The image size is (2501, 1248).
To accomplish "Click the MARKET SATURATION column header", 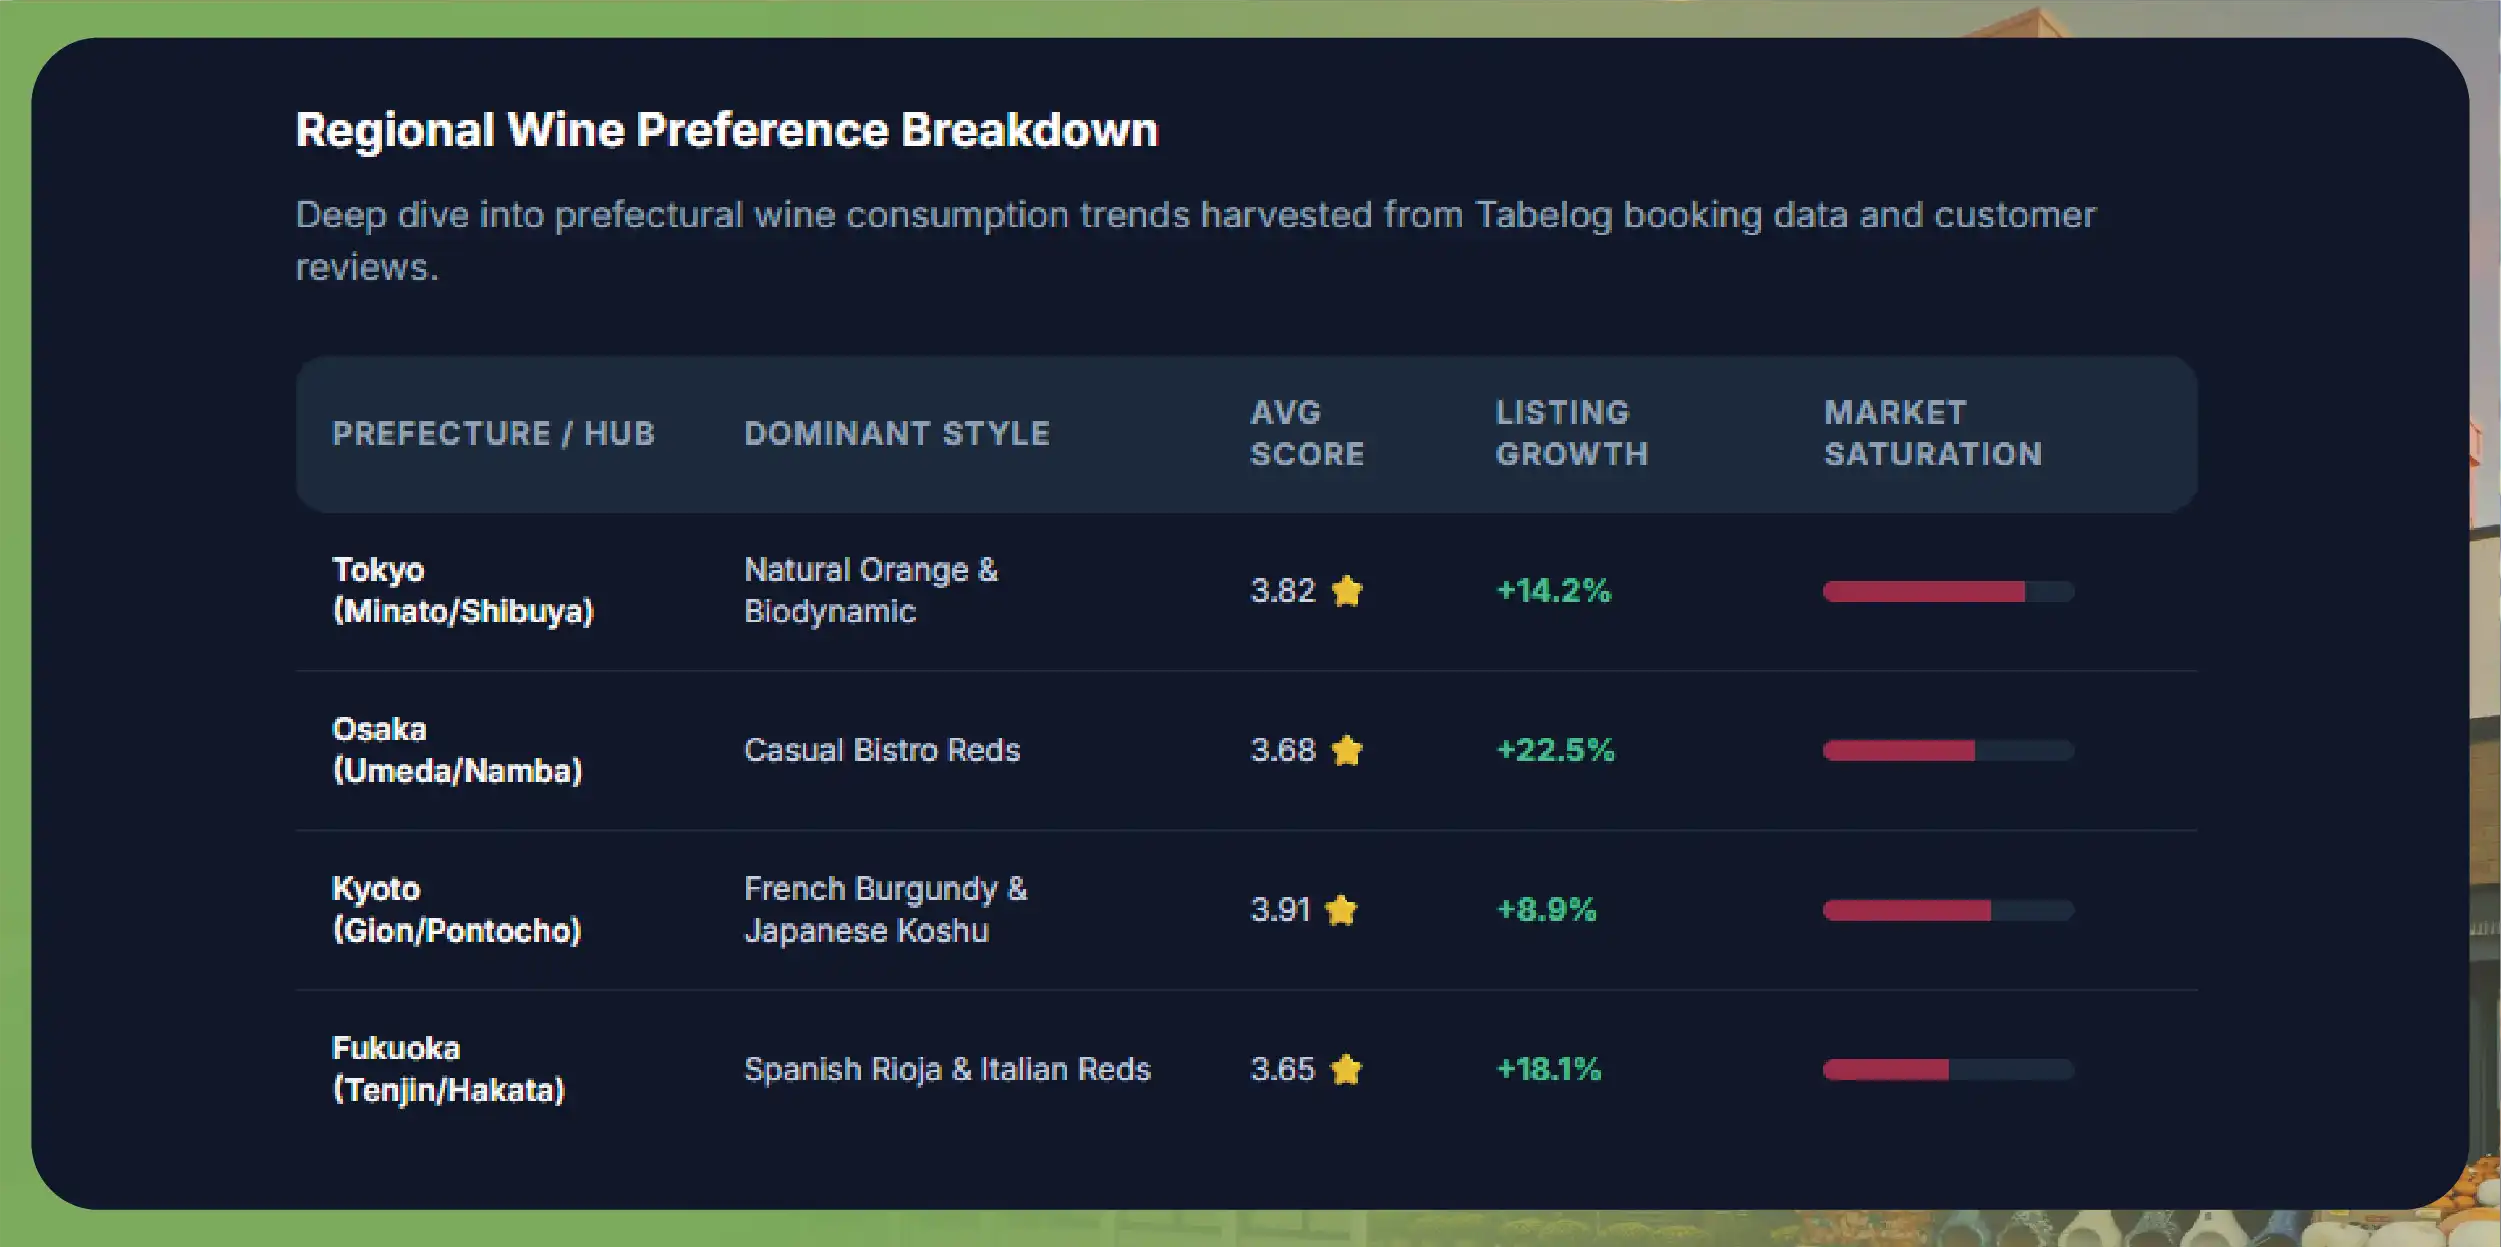I will coord(1932,433).
